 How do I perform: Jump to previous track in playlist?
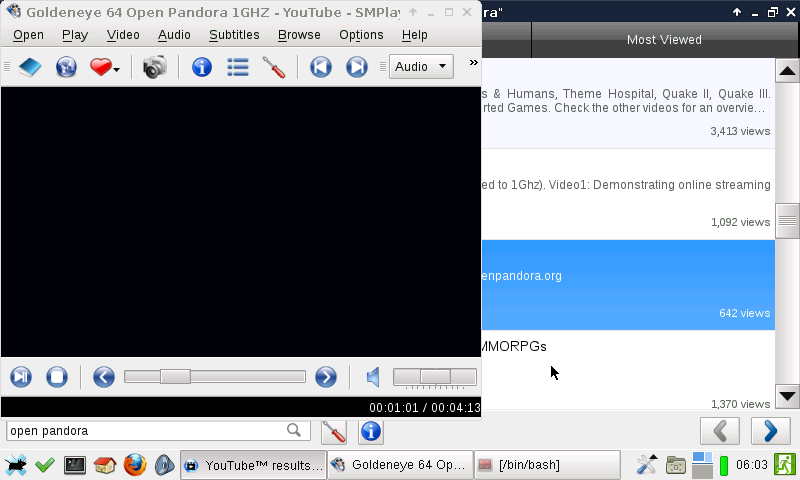coord(320,67)
